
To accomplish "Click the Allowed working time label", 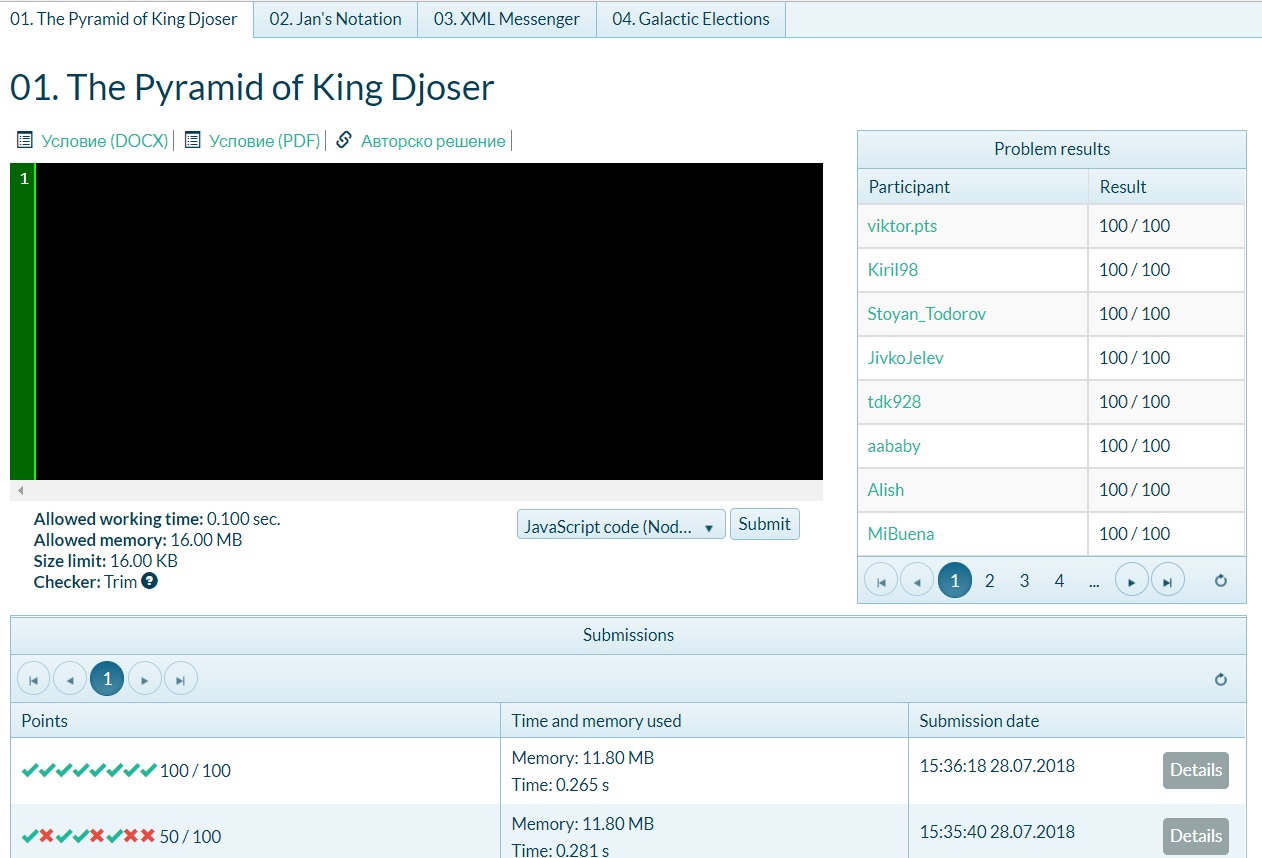I will (118, 519).
